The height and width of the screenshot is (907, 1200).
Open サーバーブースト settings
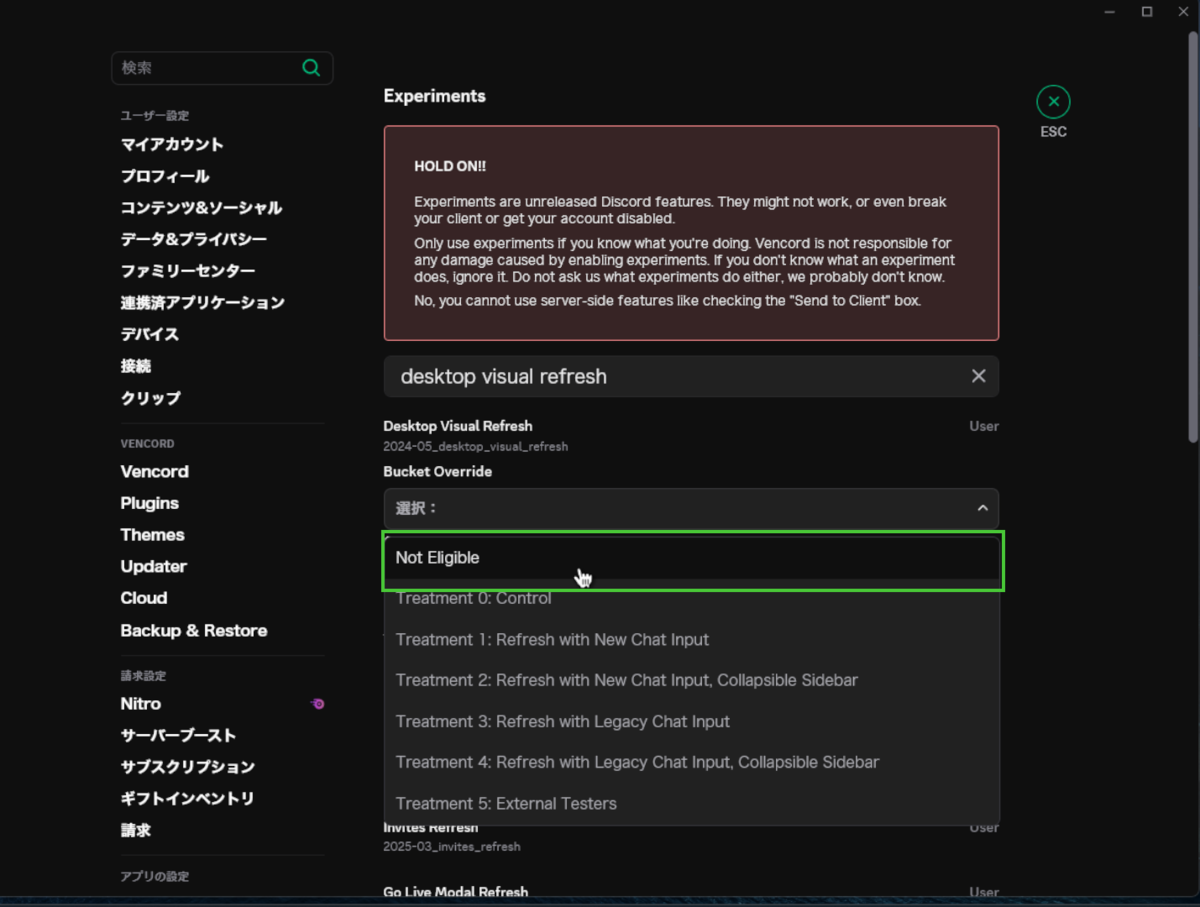coord(179,735)
